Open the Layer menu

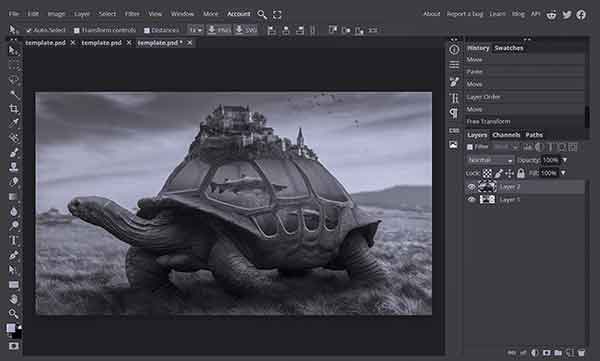click(82, 14)
